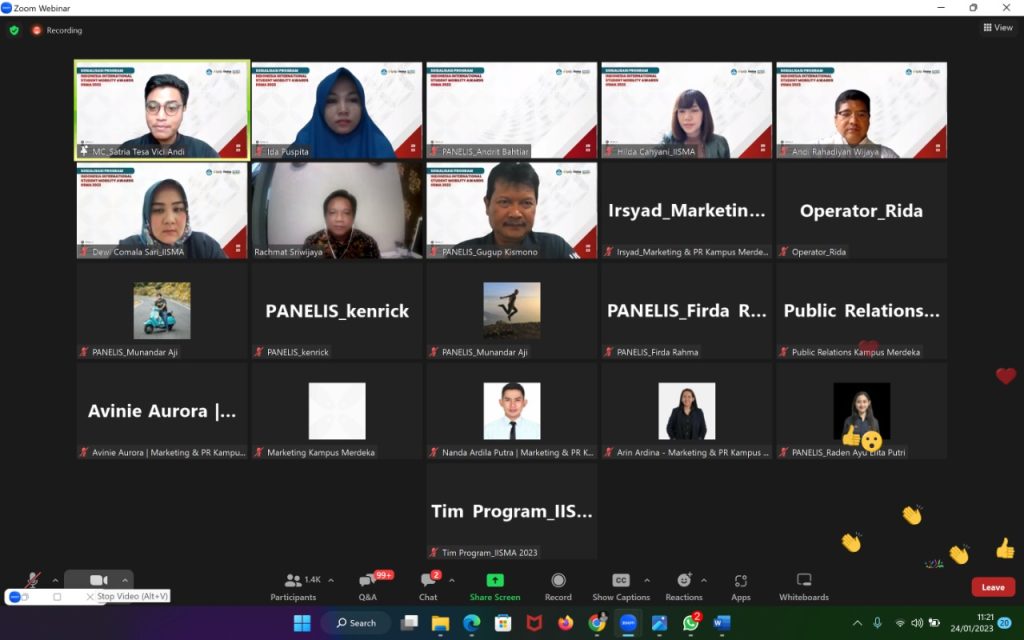Launch Firefox from the taskbar

[566, 623]
